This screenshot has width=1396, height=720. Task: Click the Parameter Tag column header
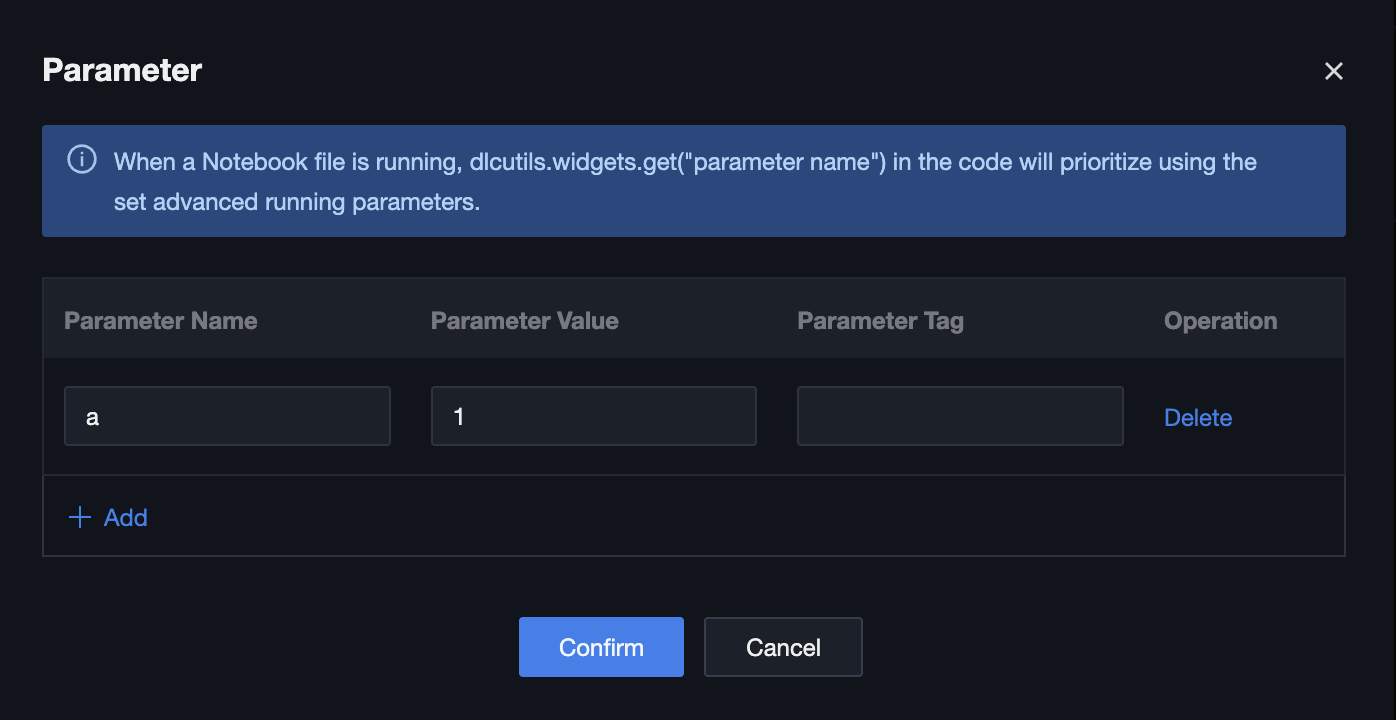pyautogui.click(x=880, y=321)
